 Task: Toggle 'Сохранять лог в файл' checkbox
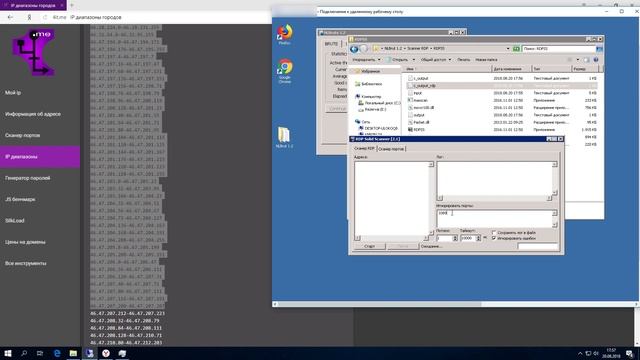(494, 233)
